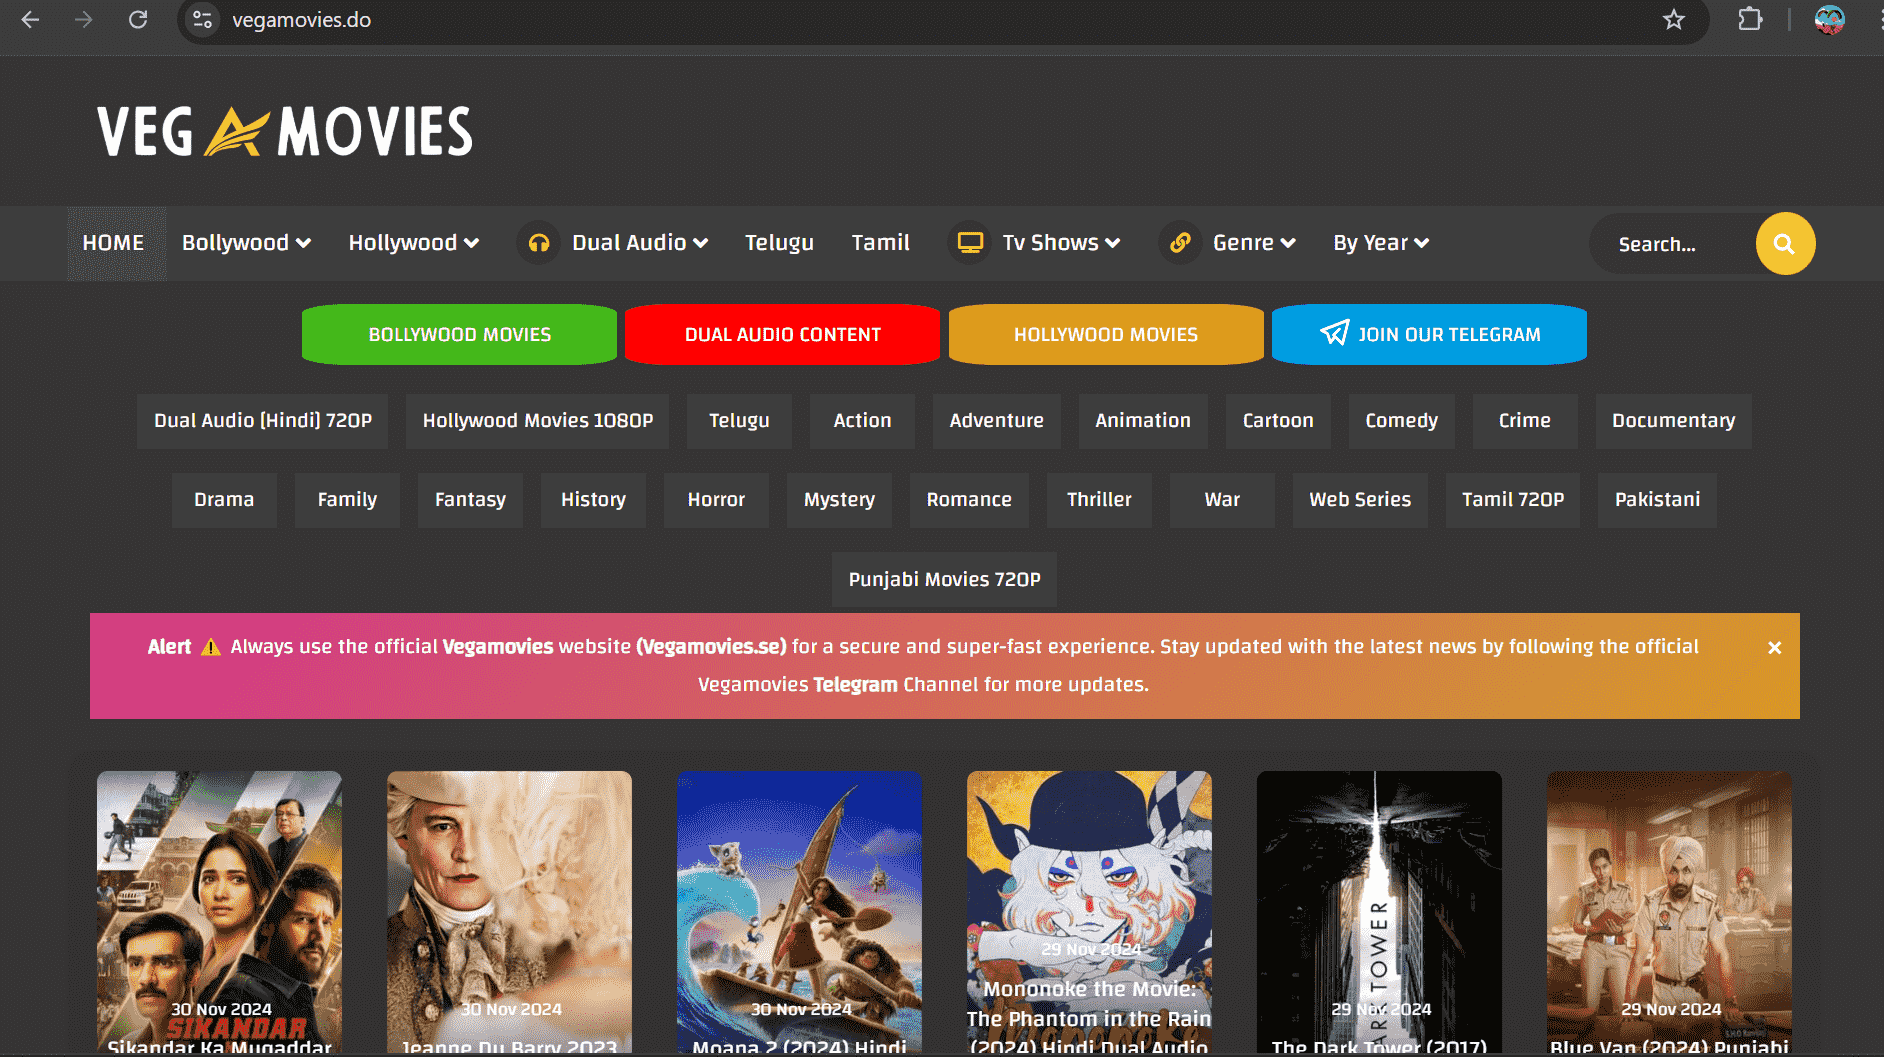Expand the Bollywood dropdown menu
Viewport: 1884px width, 1057px height.
tap(246, 243)
